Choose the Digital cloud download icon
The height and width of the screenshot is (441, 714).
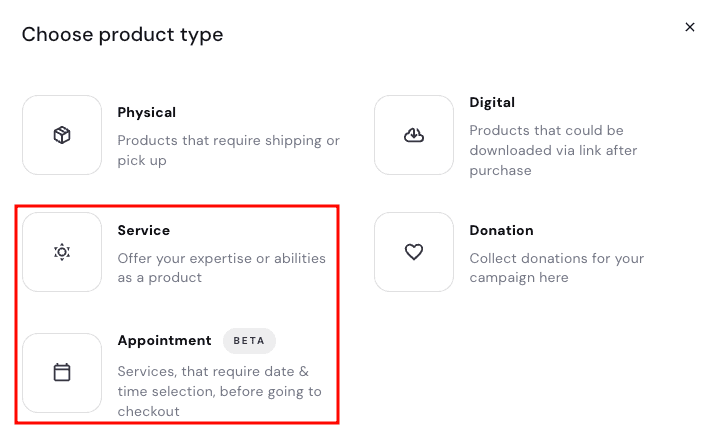(414, 135)
